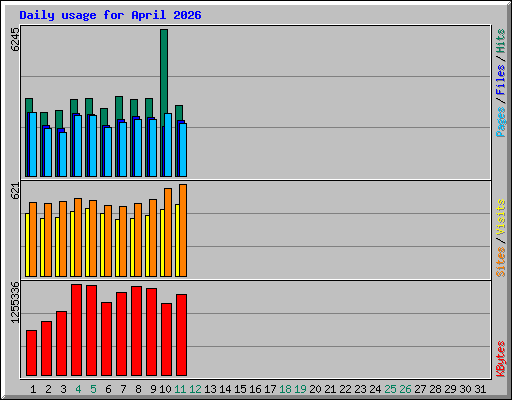This screenshot has height=400, width=512.
Task: Click the Files legend label
Action: coord(500,80)
